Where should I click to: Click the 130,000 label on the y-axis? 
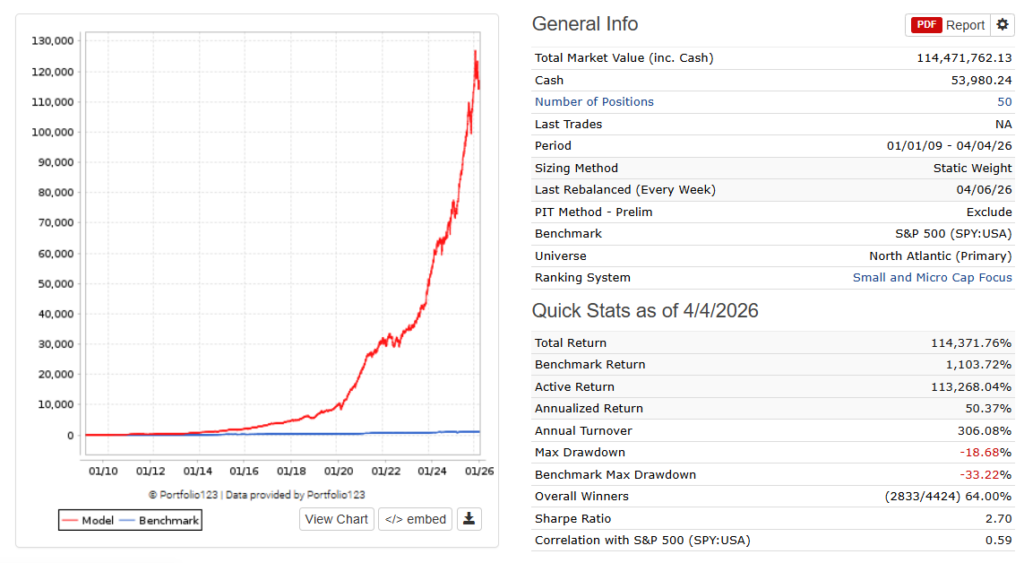pyautogui.click(x=53, y=41)
